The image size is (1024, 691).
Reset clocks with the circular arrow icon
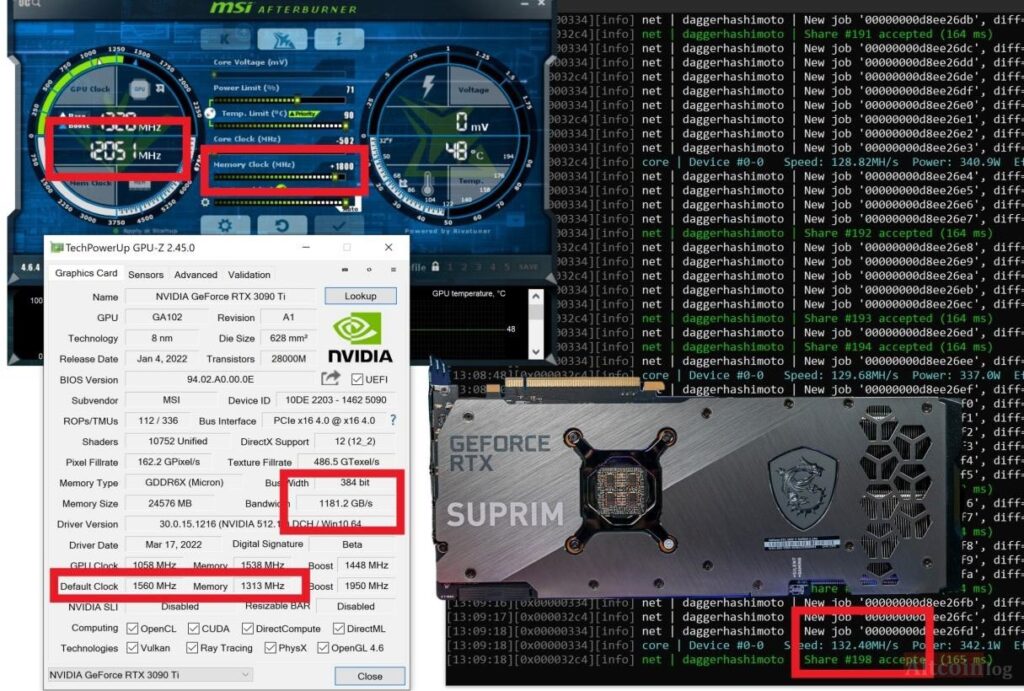tap(283, 226)
